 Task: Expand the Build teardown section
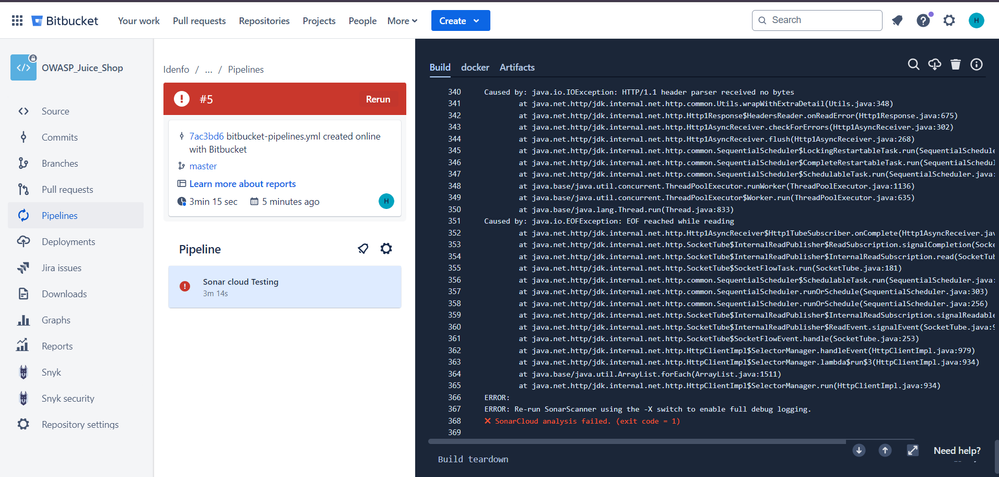[x=473, y=459]
